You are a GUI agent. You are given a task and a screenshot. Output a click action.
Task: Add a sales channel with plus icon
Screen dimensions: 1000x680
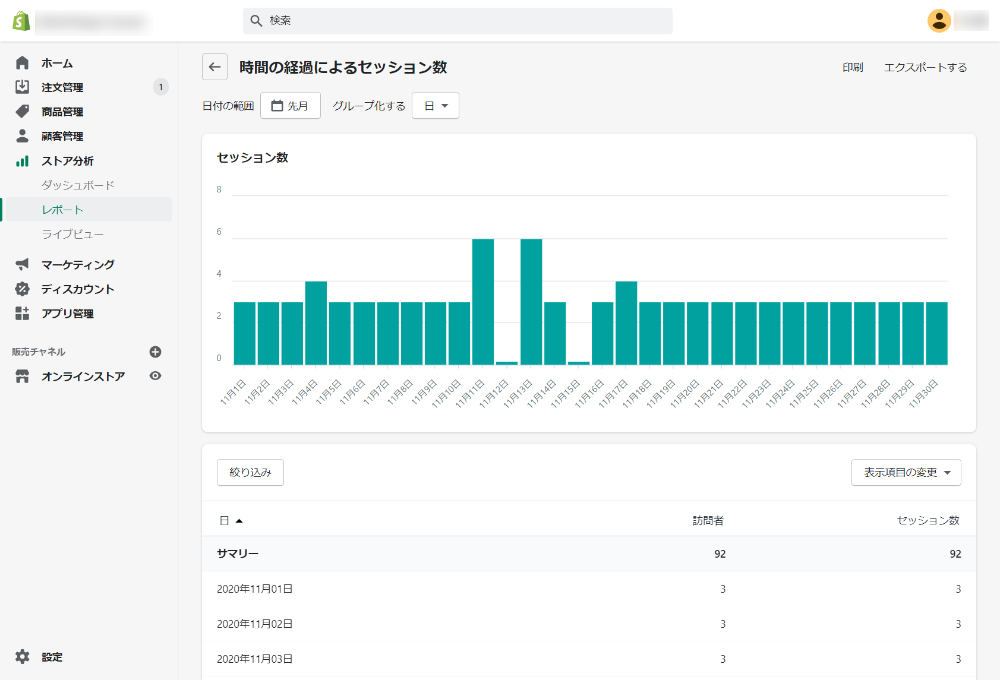coord(155,351)
